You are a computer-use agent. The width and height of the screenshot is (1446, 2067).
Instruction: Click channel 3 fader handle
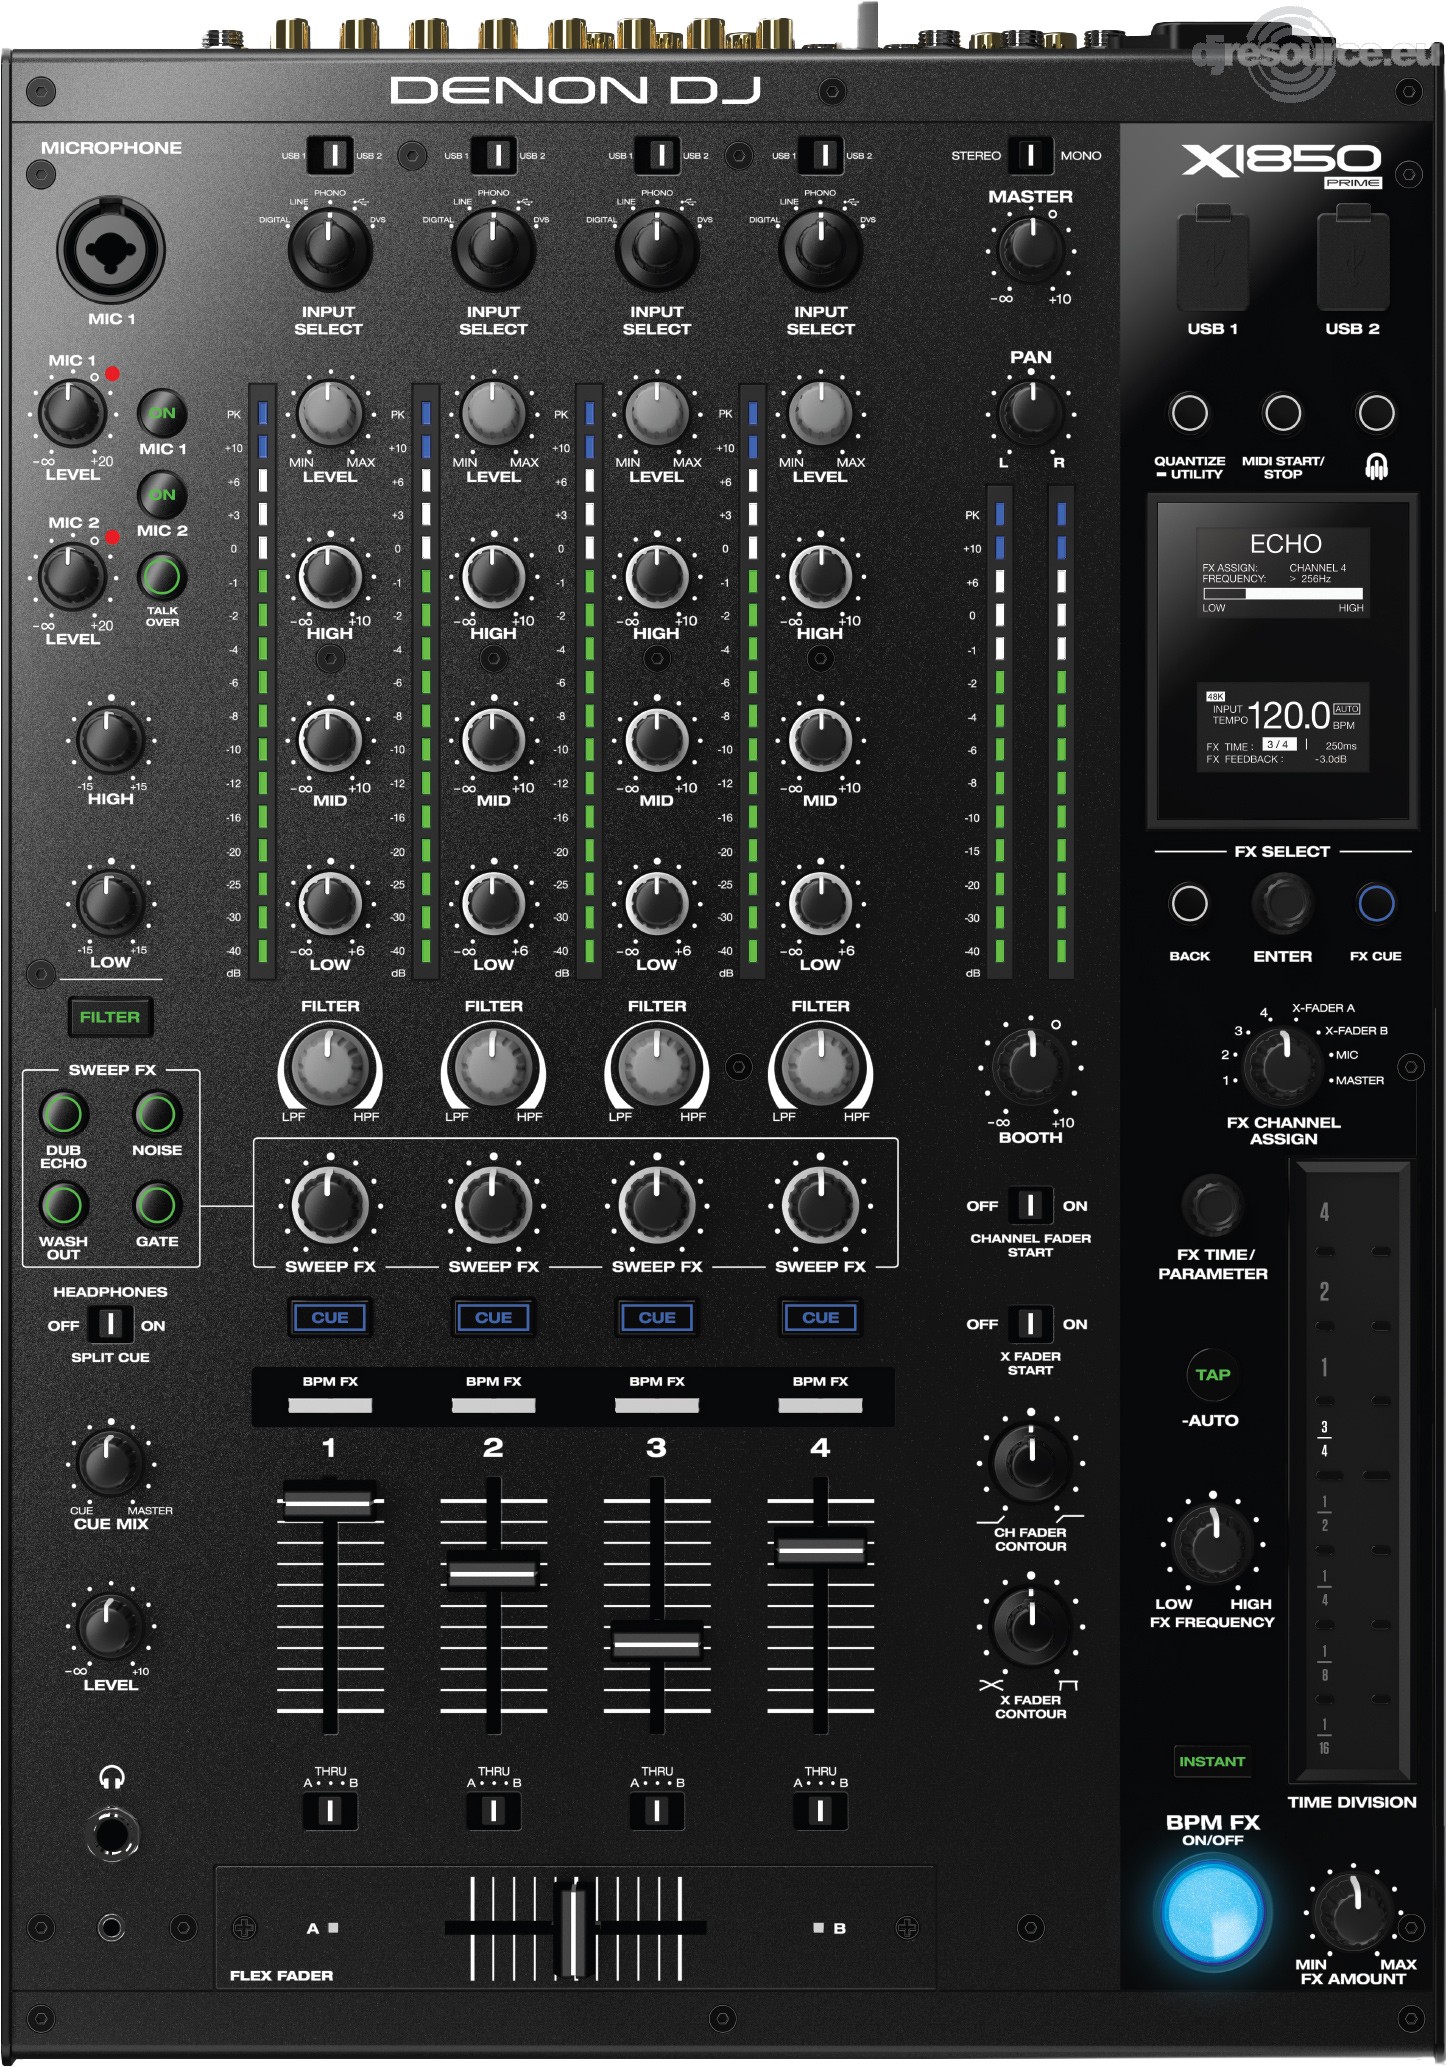(x=657, y=1642)
